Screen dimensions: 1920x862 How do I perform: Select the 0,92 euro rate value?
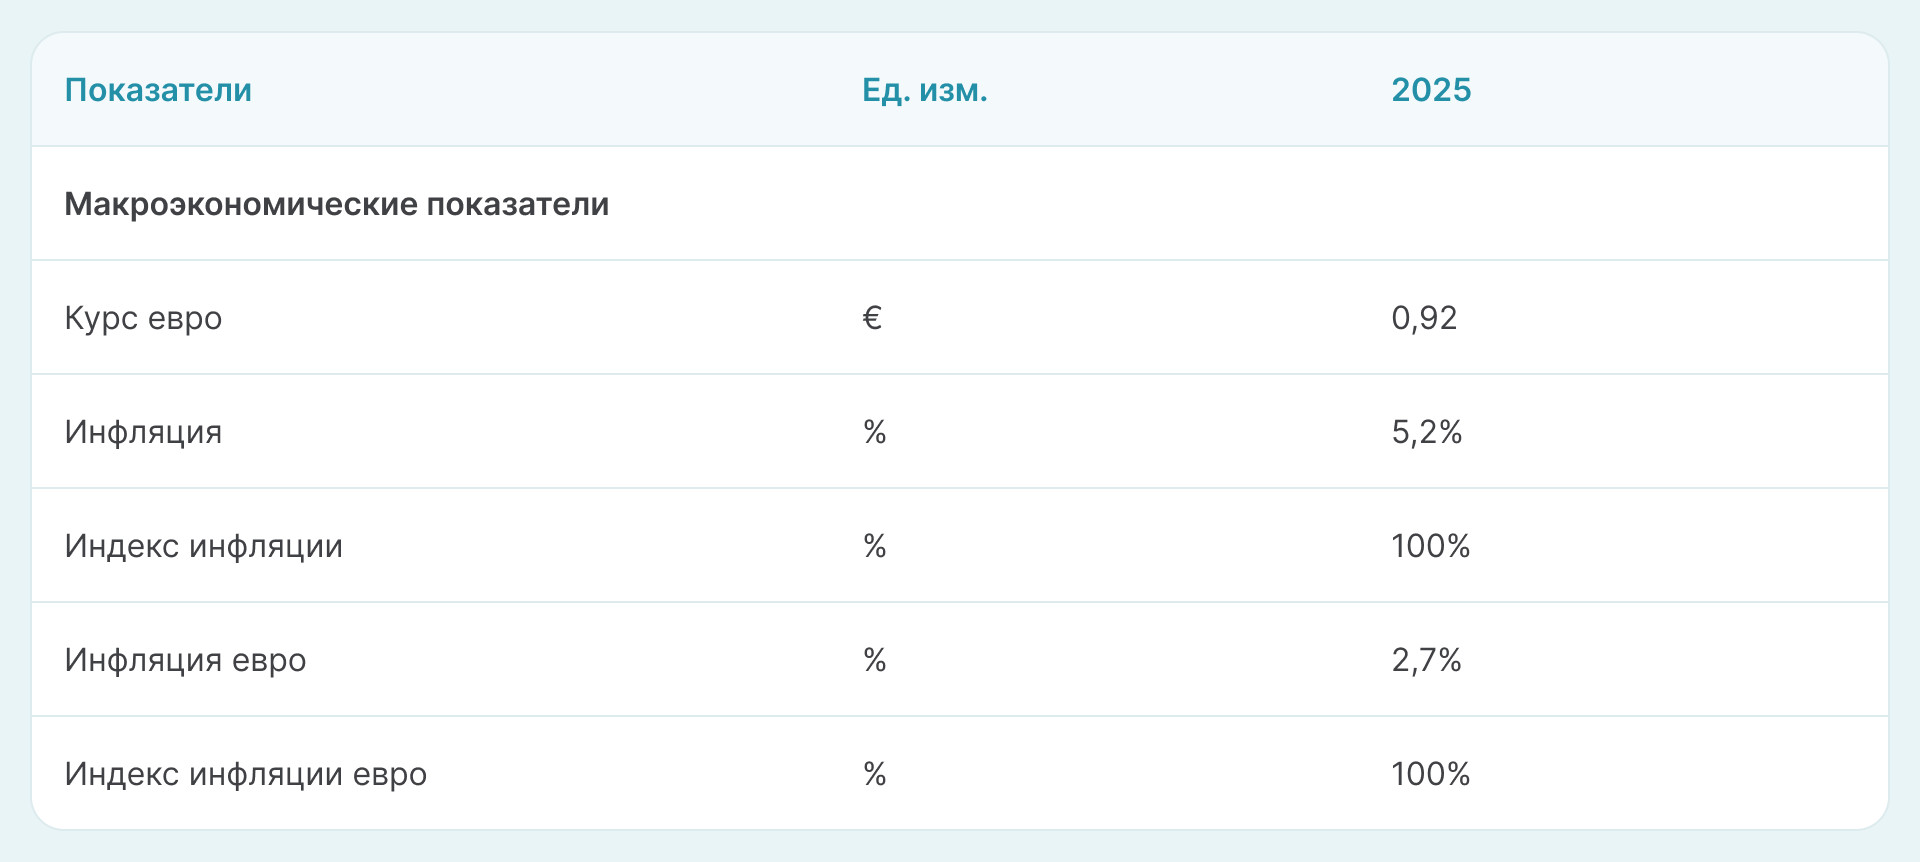click(1424, 318)
